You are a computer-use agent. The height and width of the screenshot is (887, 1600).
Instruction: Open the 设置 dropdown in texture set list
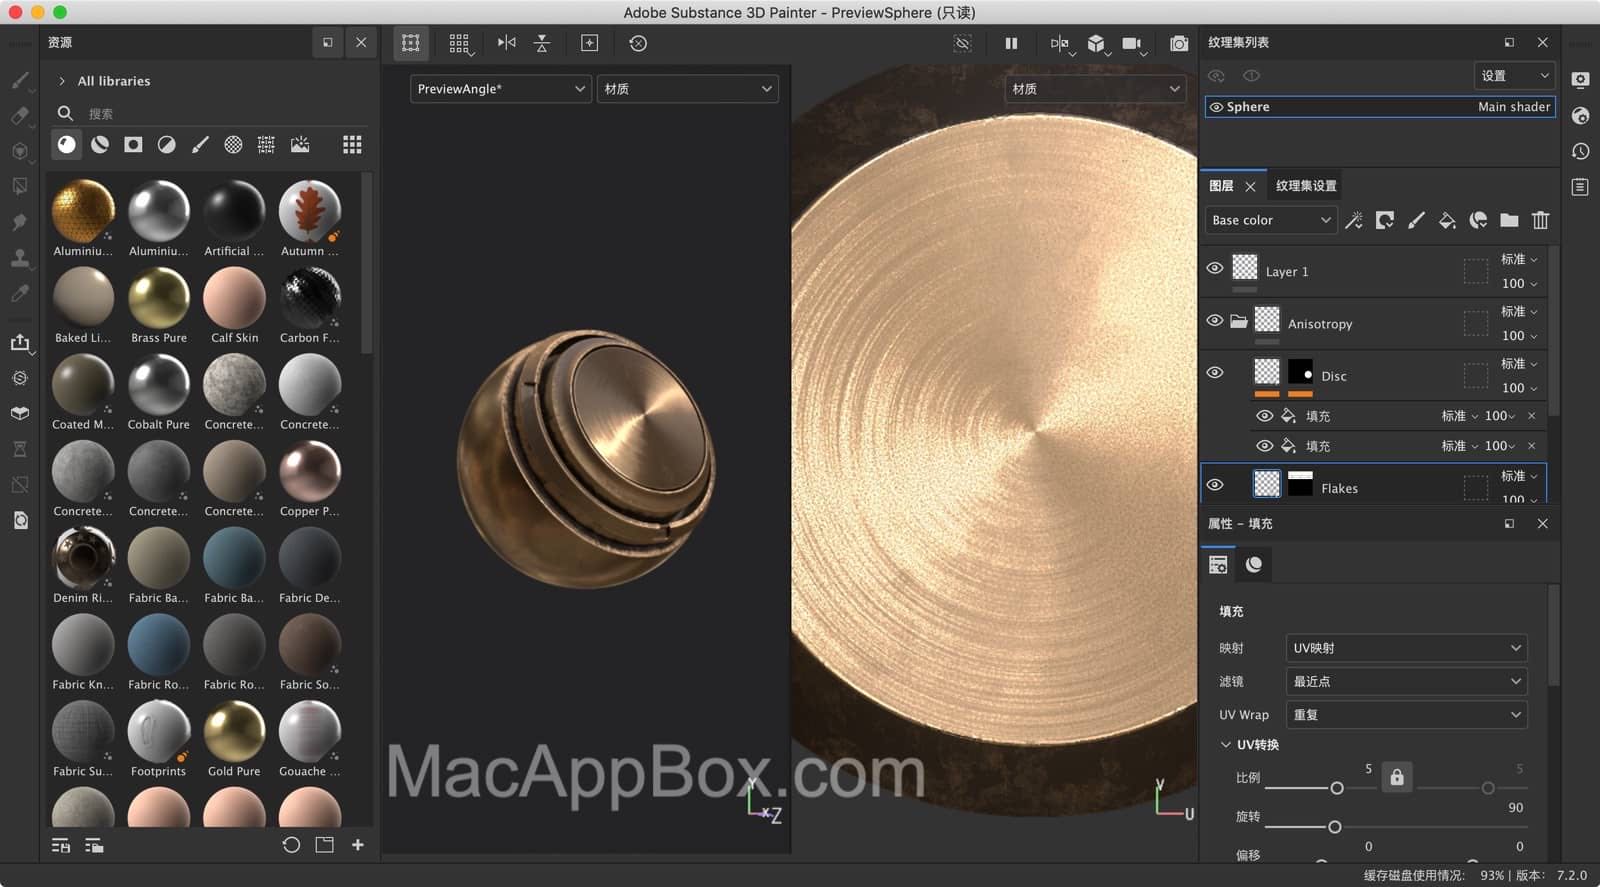pyautogui.click(x=1514, y=76)
